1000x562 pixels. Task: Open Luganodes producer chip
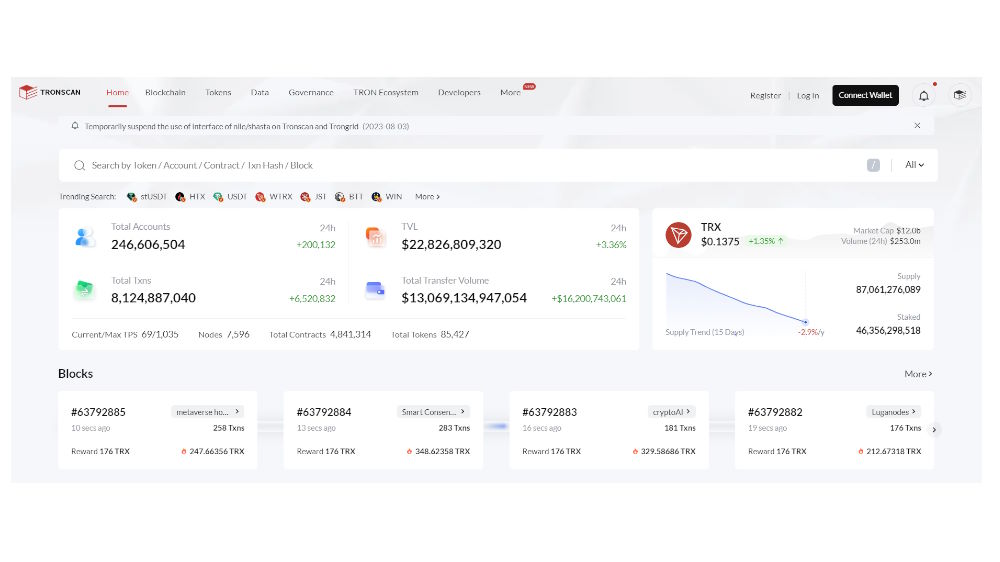pyautogui.click(x=893, y=412)
